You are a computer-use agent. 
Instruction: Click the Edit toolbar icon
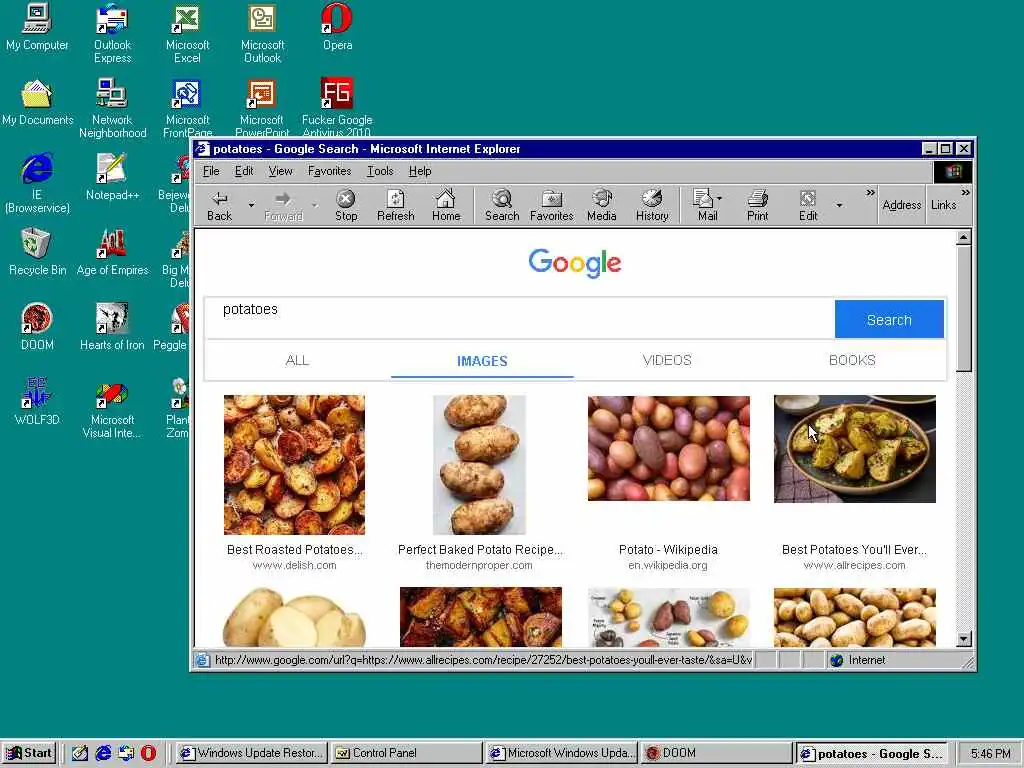[808, 206]
